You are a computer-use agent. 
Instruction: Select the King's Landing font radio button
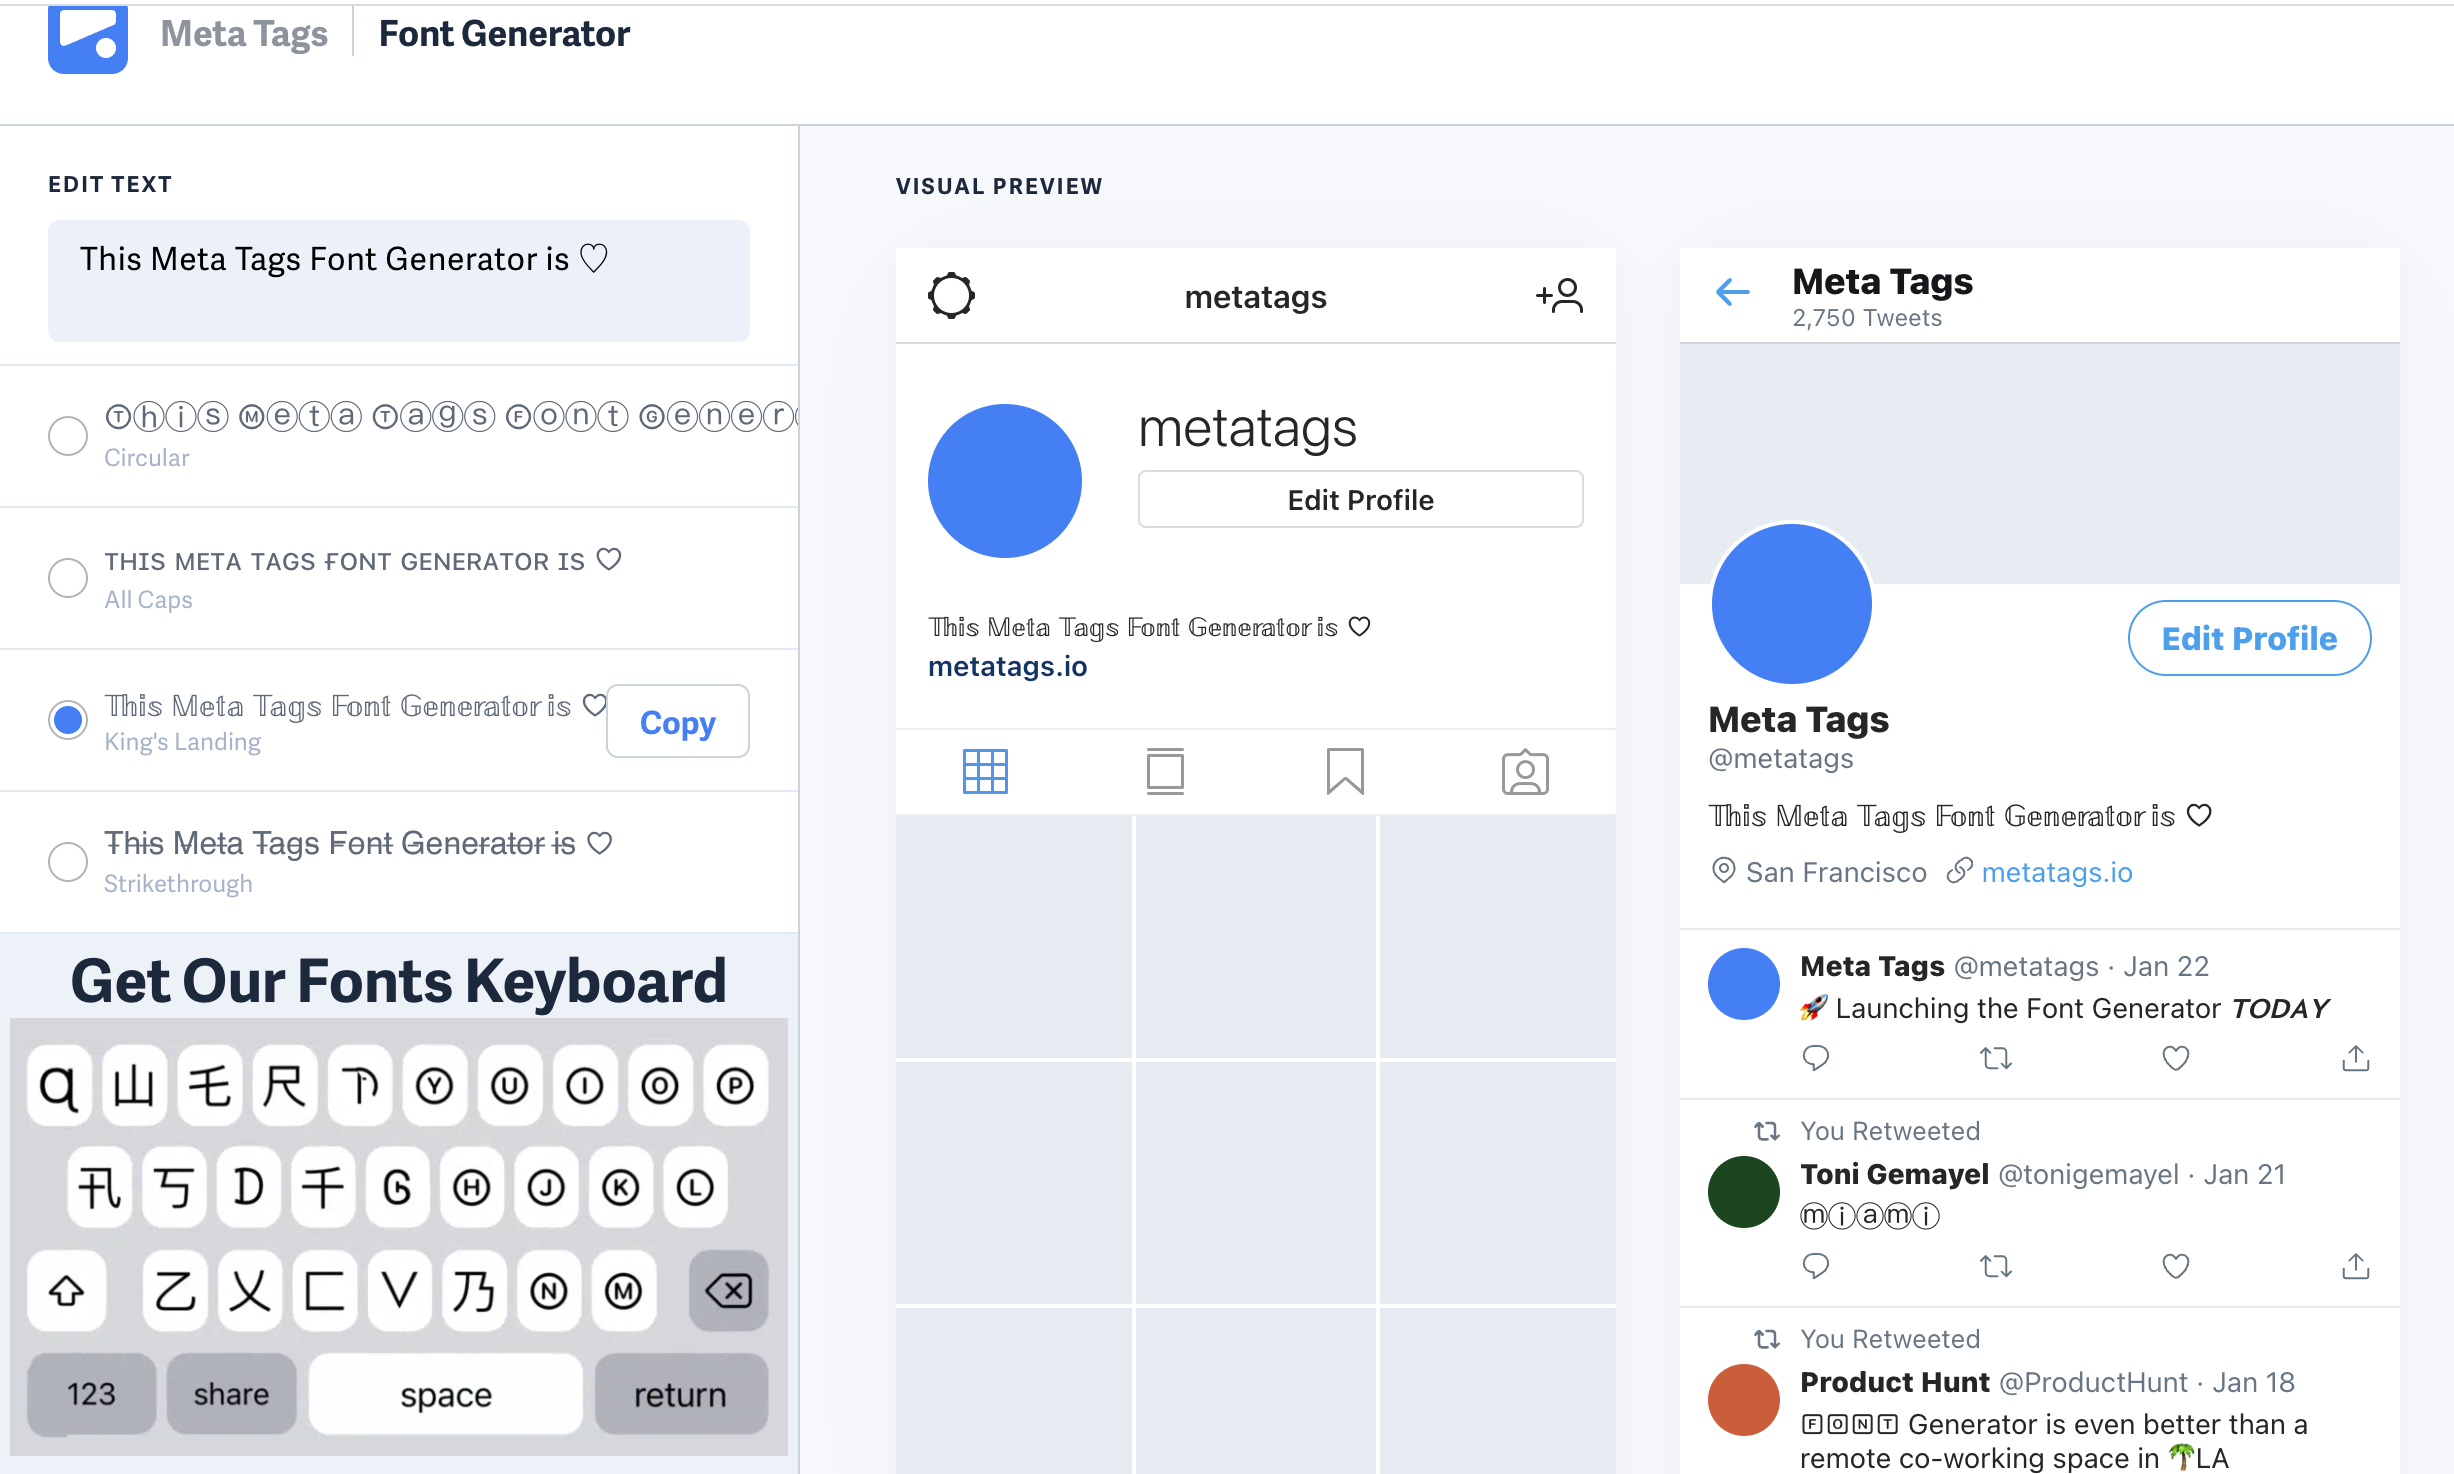[68, 720]
